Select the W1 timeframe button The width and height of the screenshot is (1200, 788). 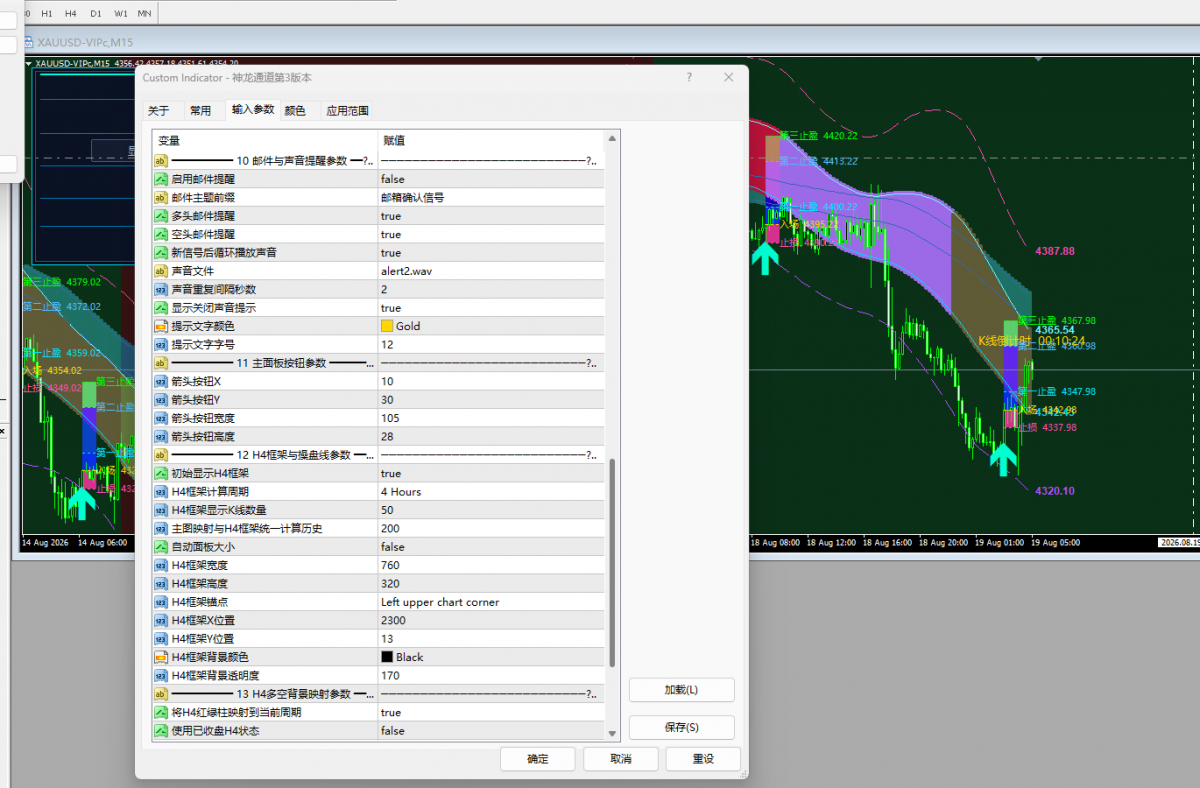(120, 13)
